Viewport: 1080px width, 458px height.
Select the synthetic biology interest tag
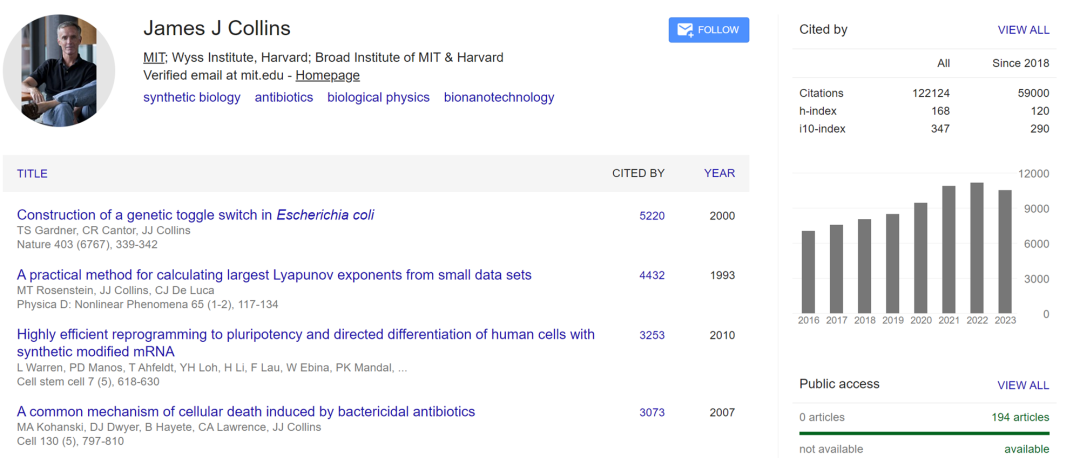coord(192,97)
